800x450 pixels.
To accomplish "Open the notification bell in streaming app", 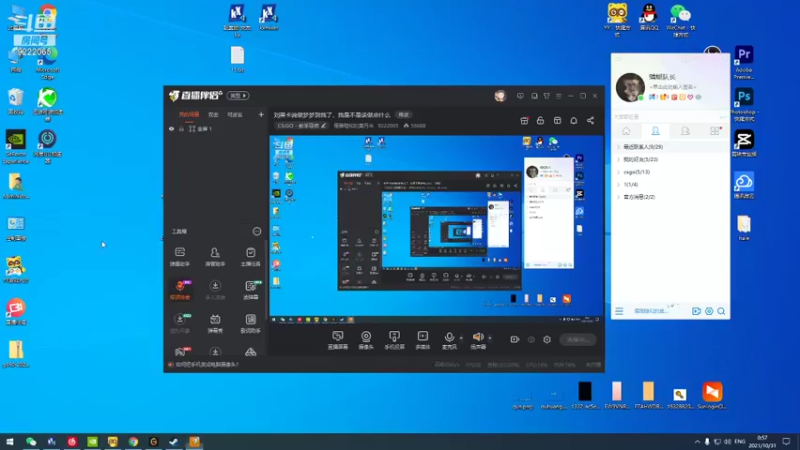I will click(x=573, y=120).
